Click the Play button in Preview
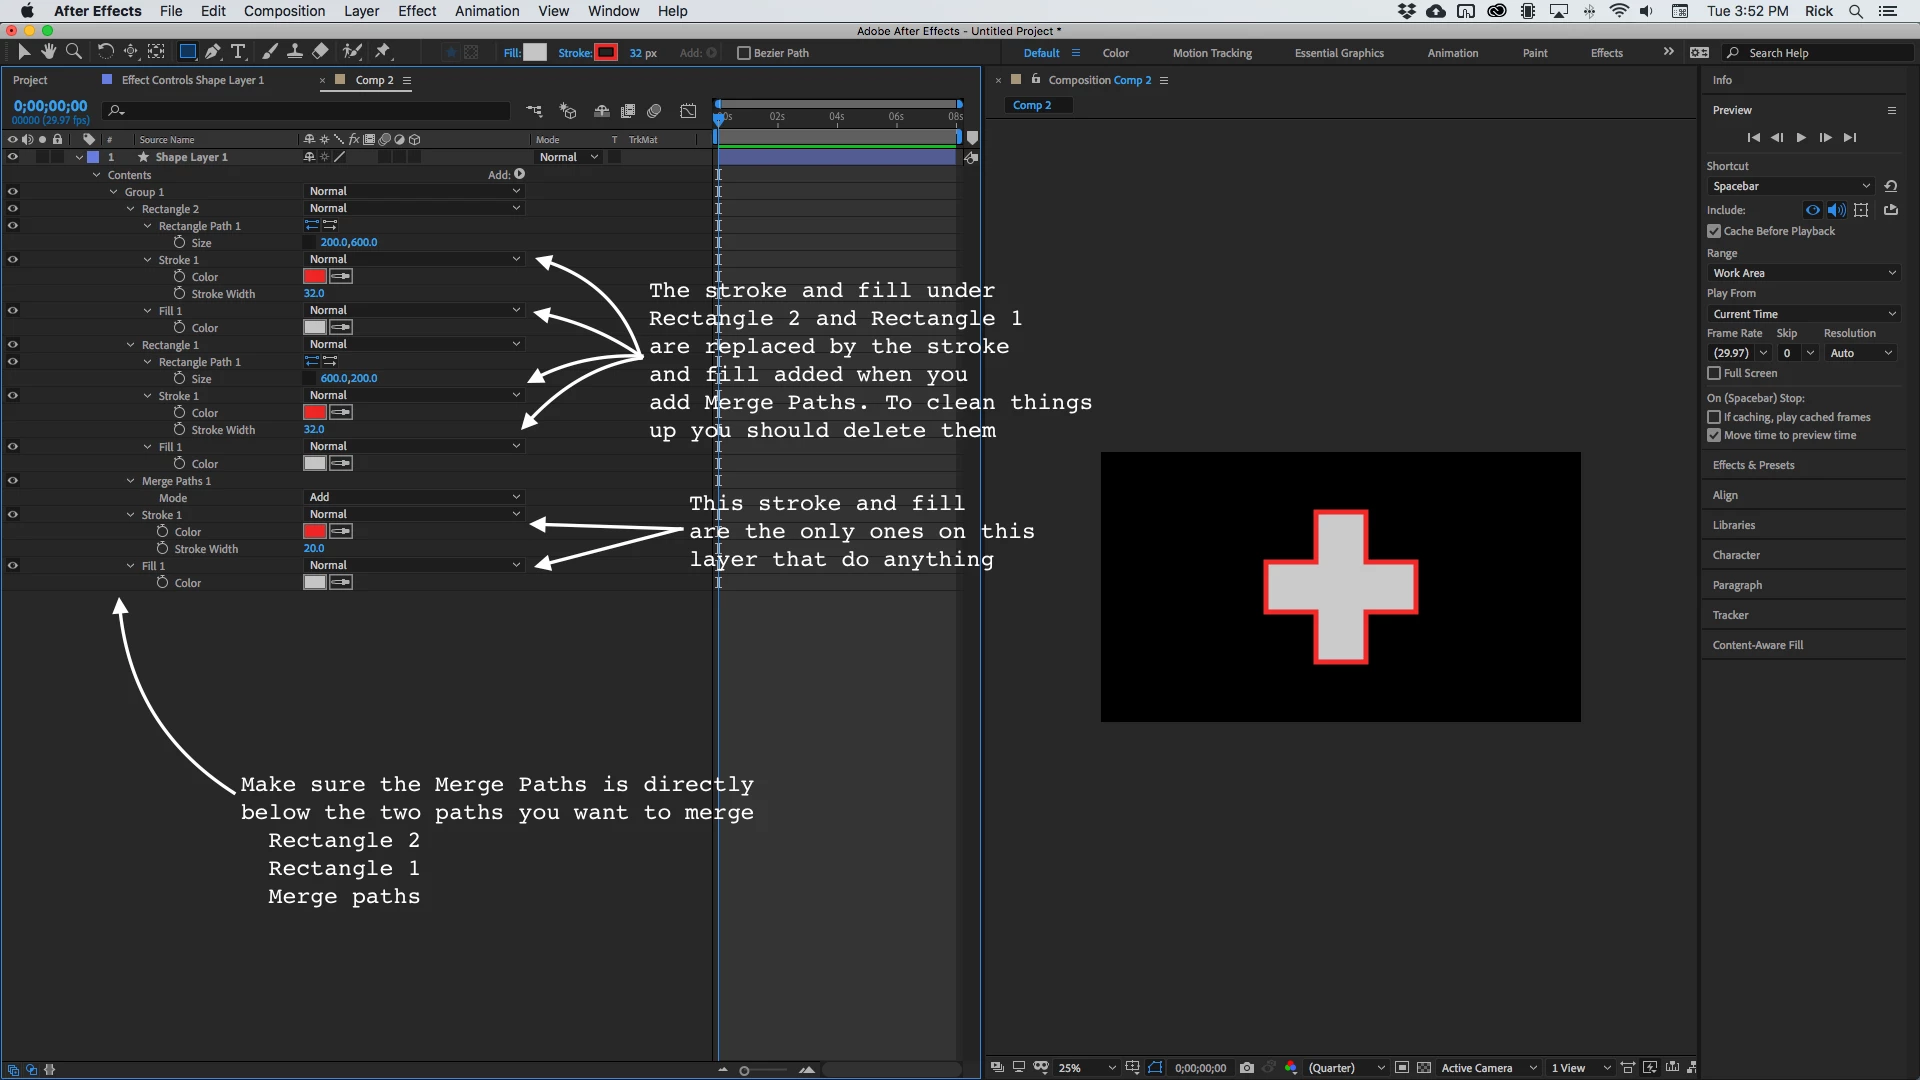Viewport: 1920px width, 1080px height. (x=1801, y=138)
